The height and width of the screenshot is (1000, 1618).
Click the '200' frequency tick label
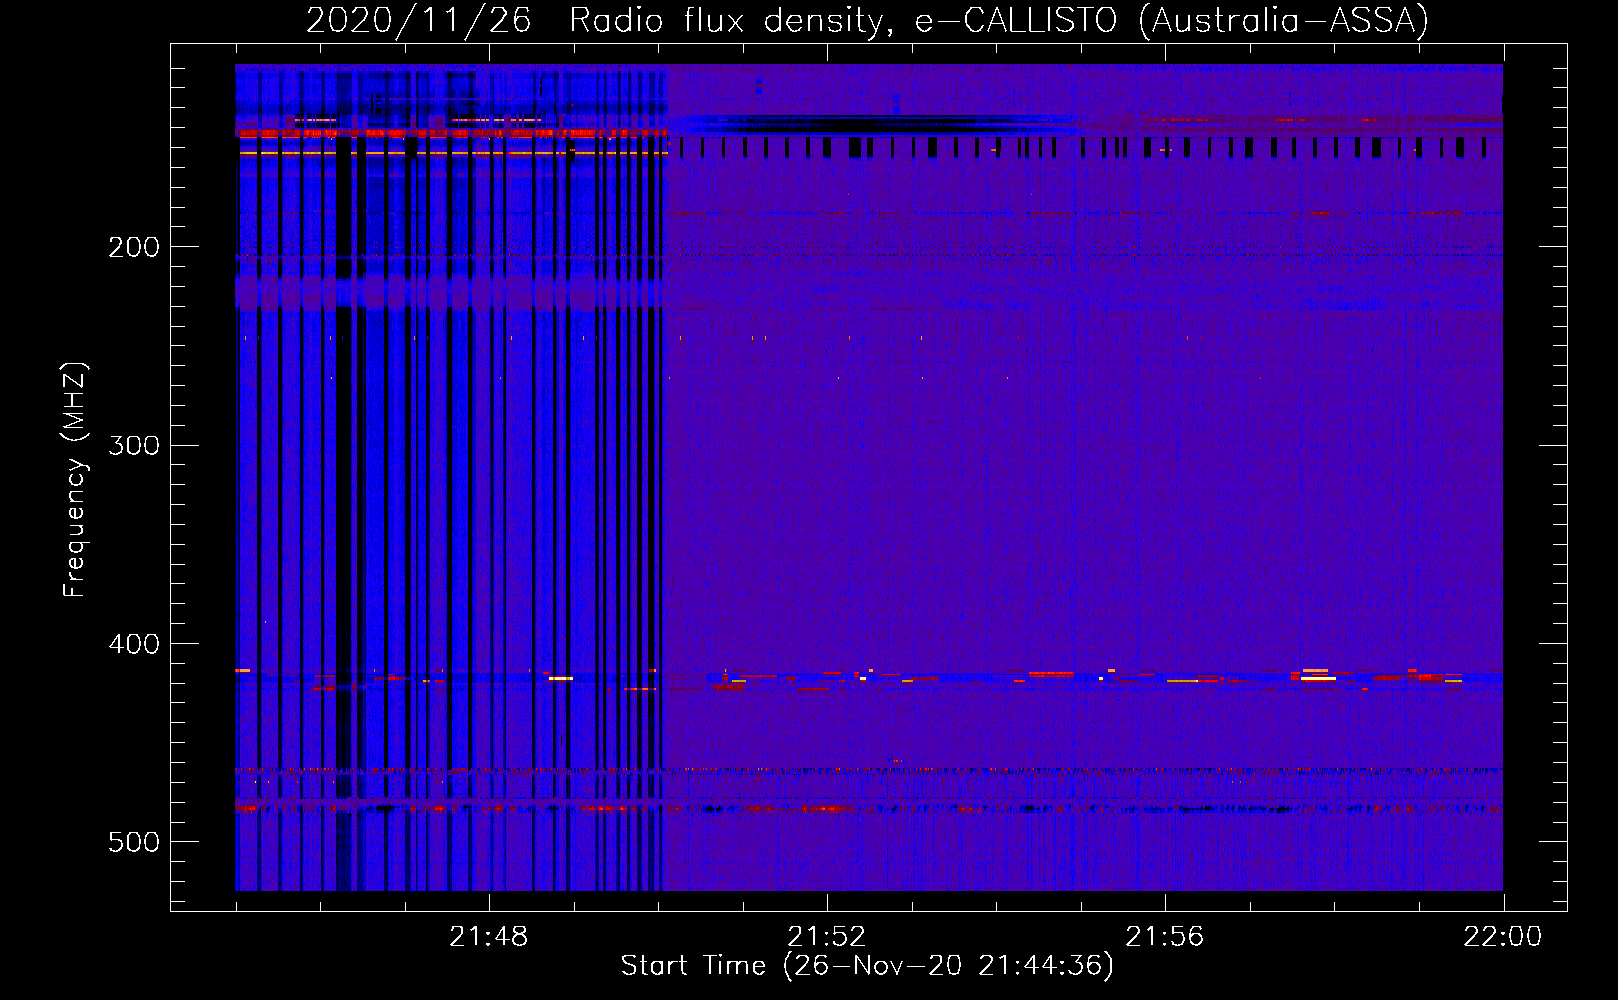point(133,247)
